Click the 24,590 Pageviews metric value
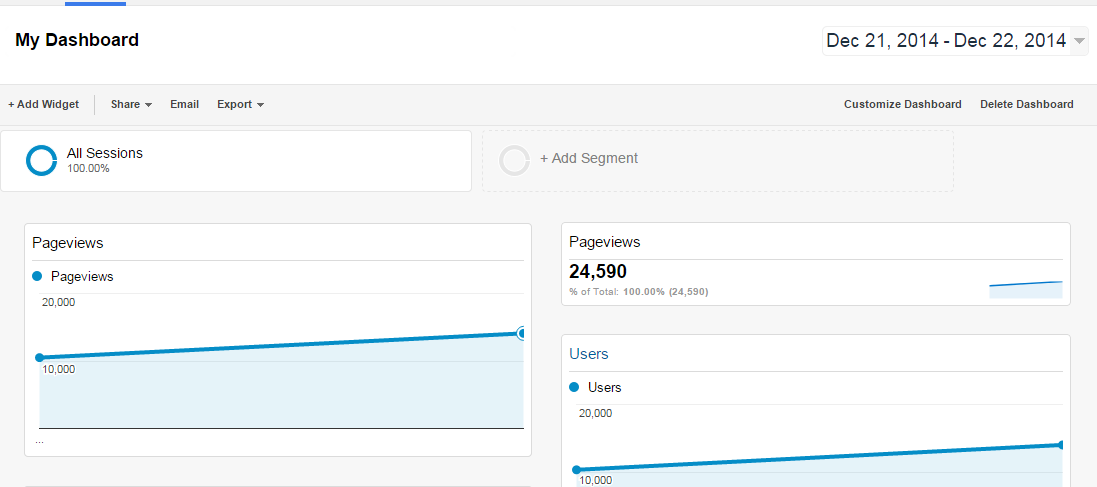1097x487 pixels. (597, 271)
